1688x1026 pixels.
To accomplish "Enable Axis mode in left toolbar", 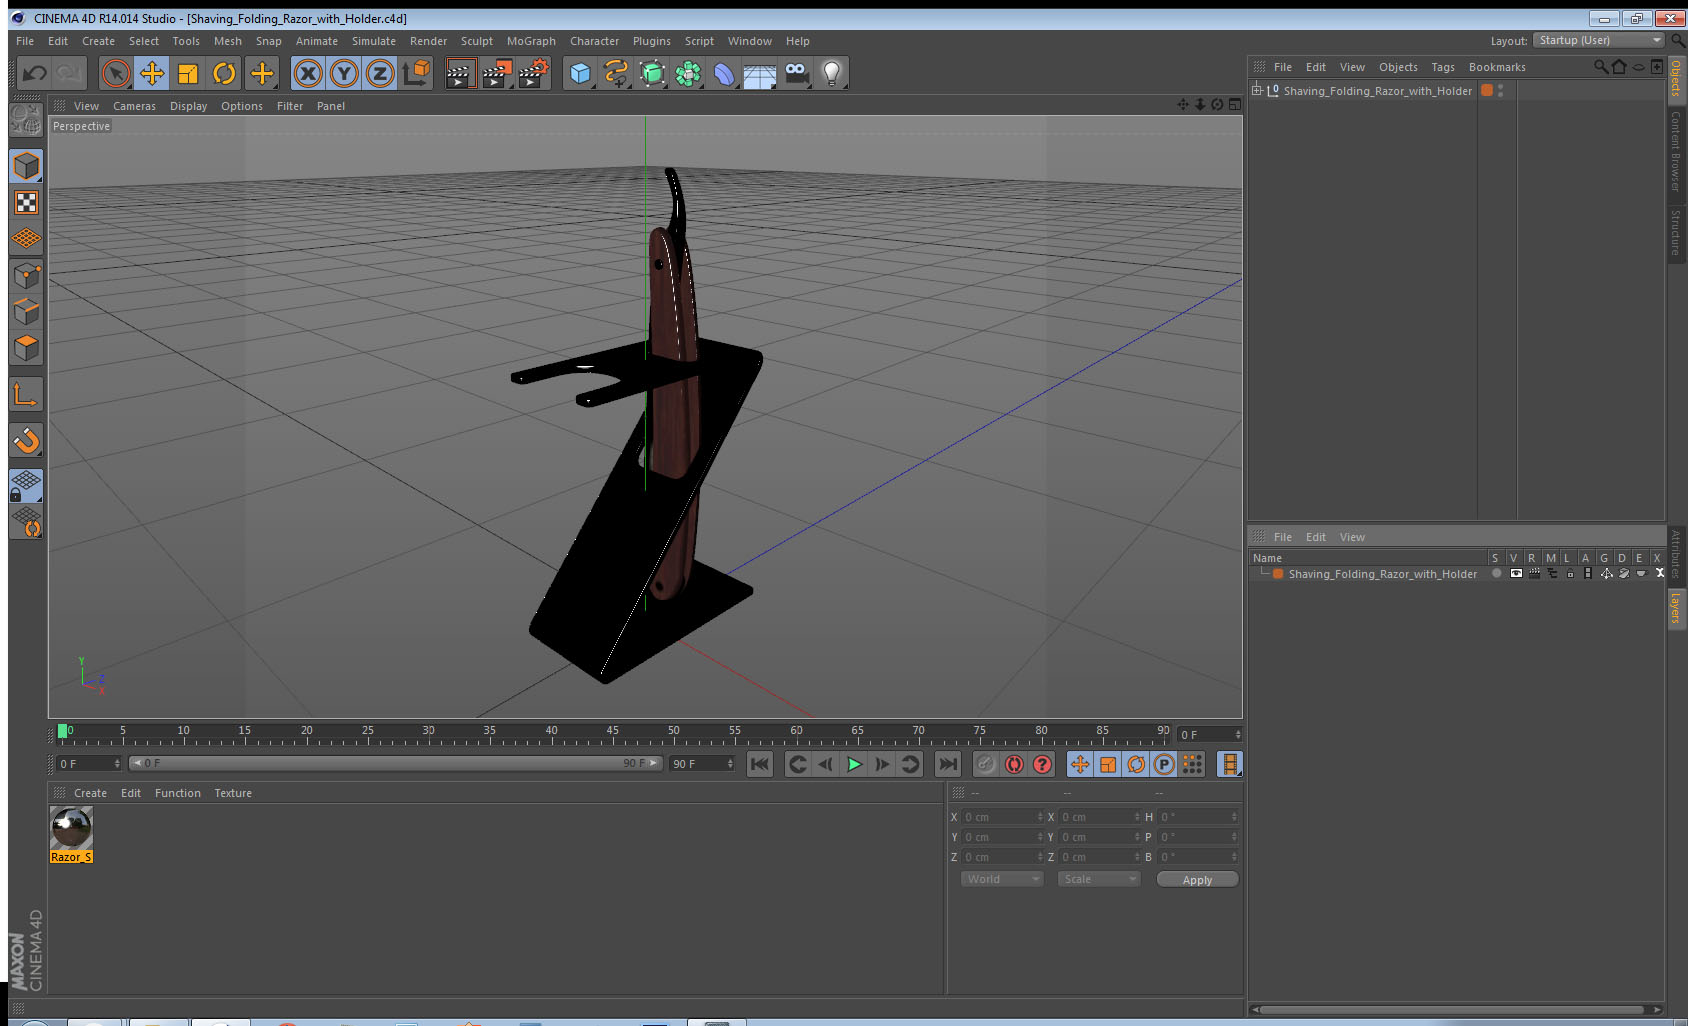I will 27,395.
